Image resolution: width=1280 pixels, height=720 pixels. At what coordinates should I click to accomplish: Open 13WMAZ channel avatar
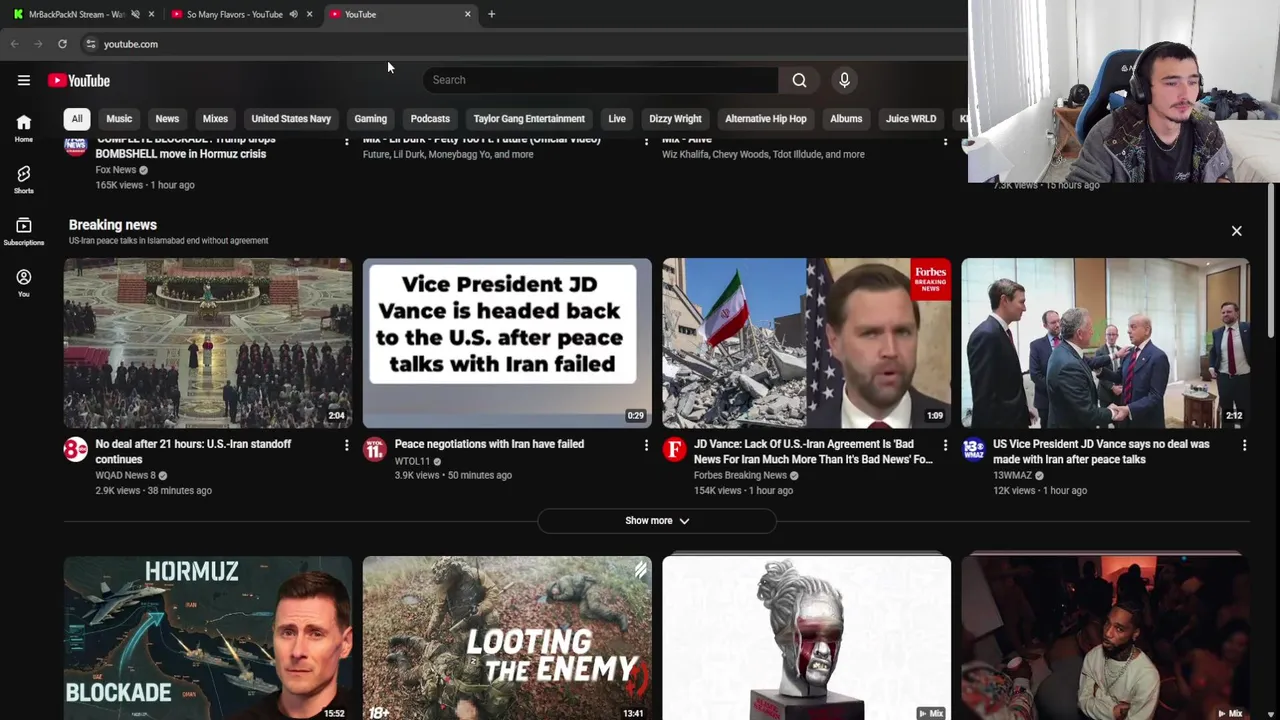tap(973, 449)
